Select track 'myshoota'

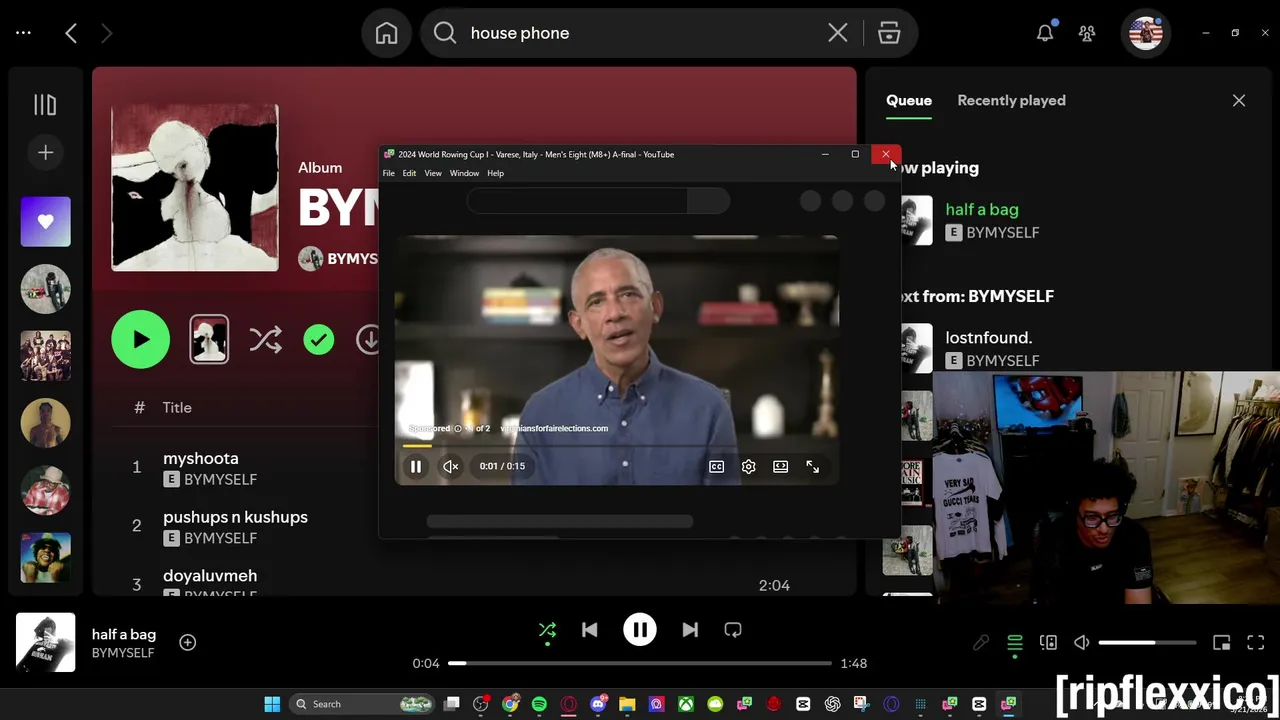pyautogui.click(x=201, y=458)
